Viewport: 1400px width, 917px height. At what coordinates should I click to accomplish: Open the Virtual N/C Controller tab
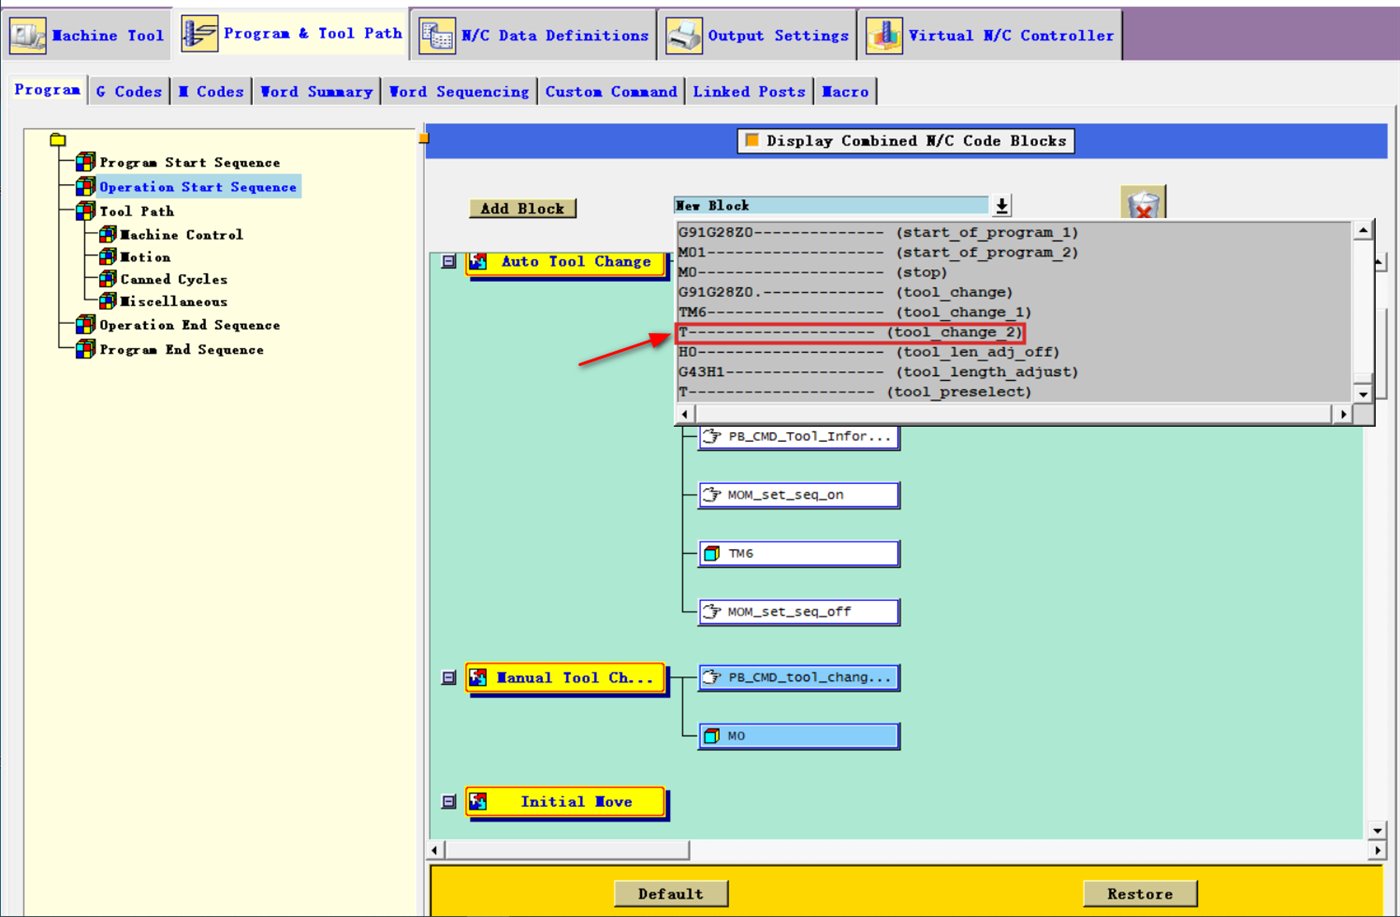(x=990, y=35)
